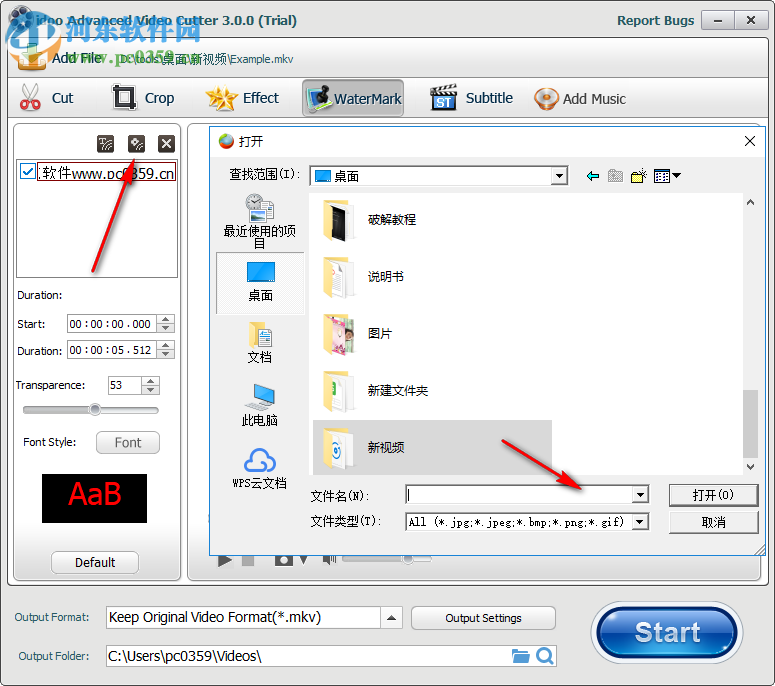Open the Subtitle tab
The width and height of the screenshot is (775, 686).
[471, 98]
